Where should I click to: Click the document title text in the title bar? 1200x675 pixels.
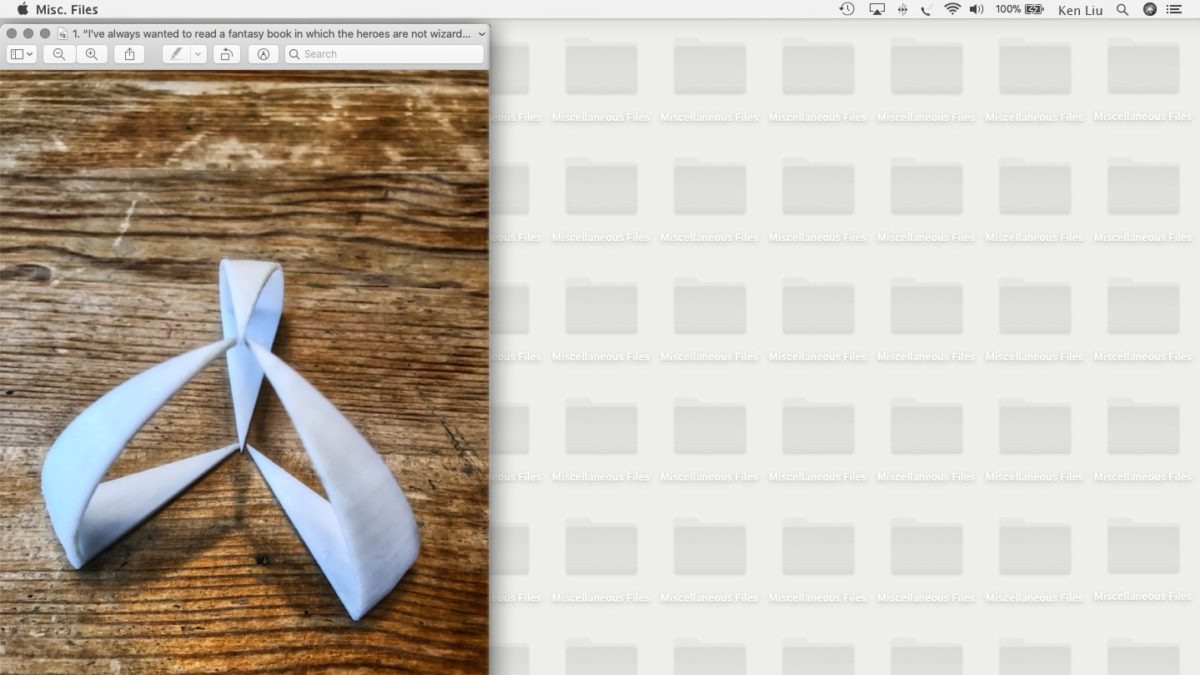point(272,33)
